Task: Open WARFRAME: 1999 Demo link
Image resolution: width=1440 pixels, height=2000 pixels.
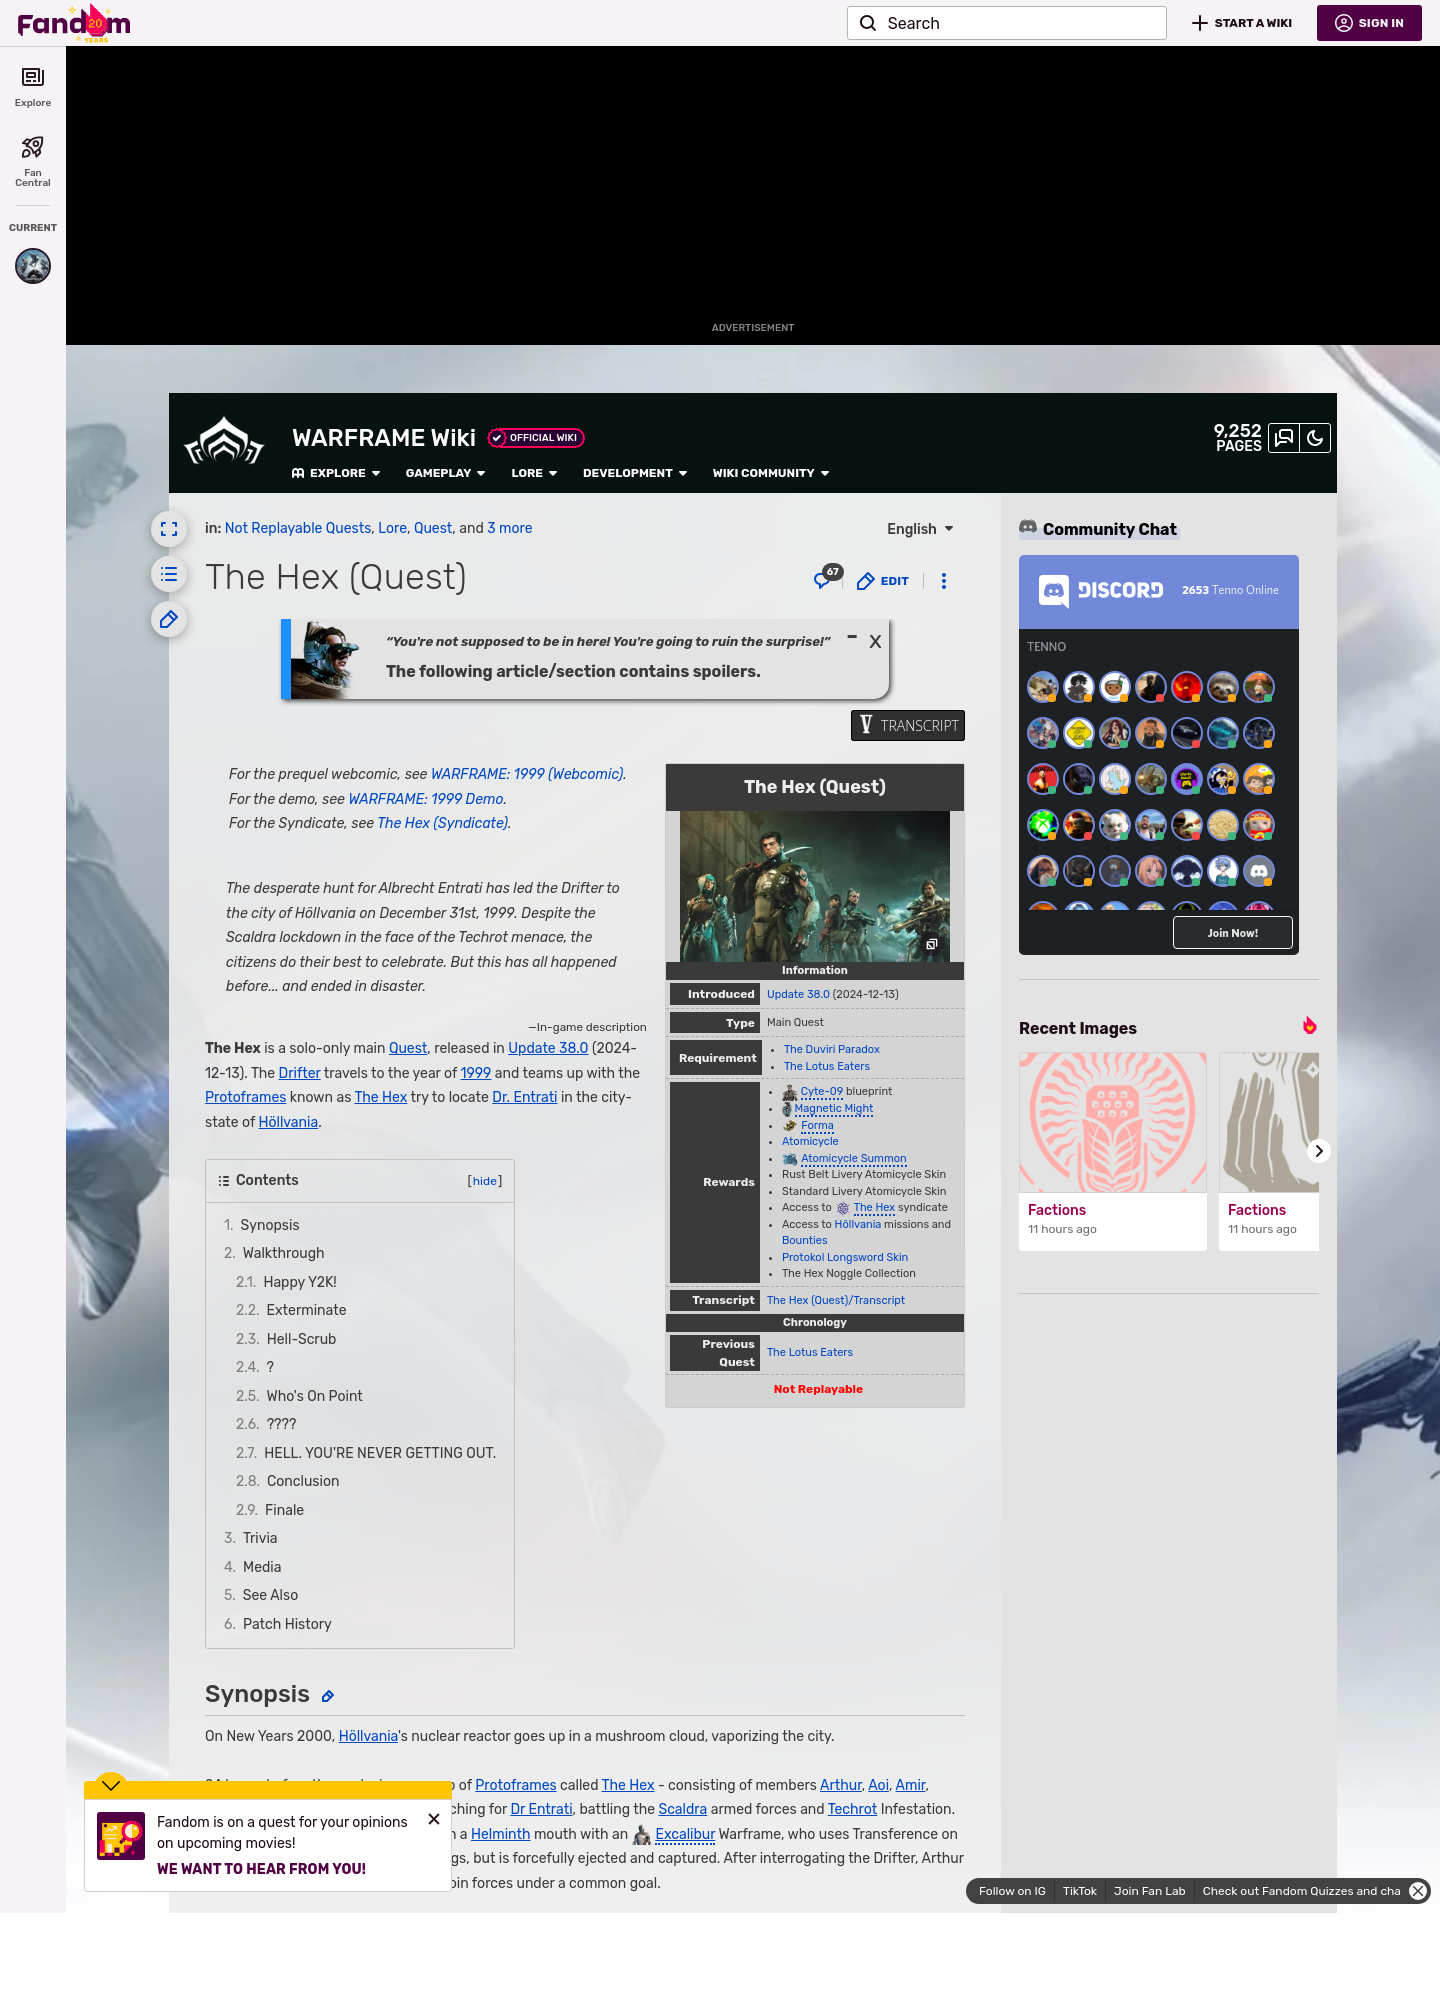Action: pos(426,799)
